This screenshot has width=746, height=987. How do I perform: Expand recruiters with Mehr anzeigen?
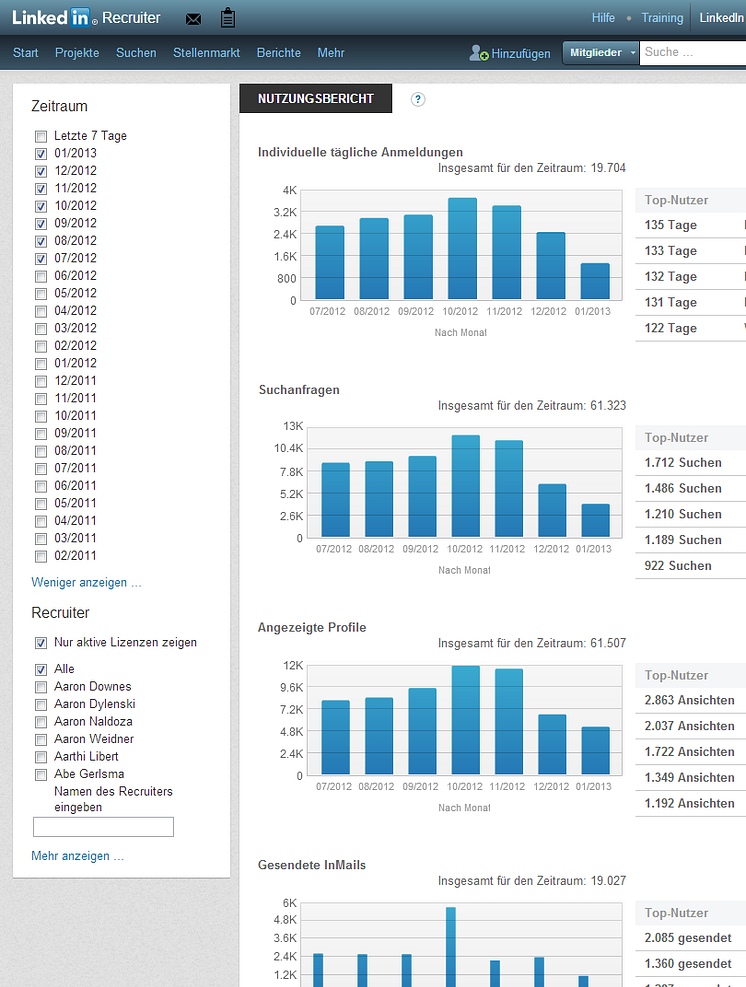pyautogui.click(x=77, y=856)
